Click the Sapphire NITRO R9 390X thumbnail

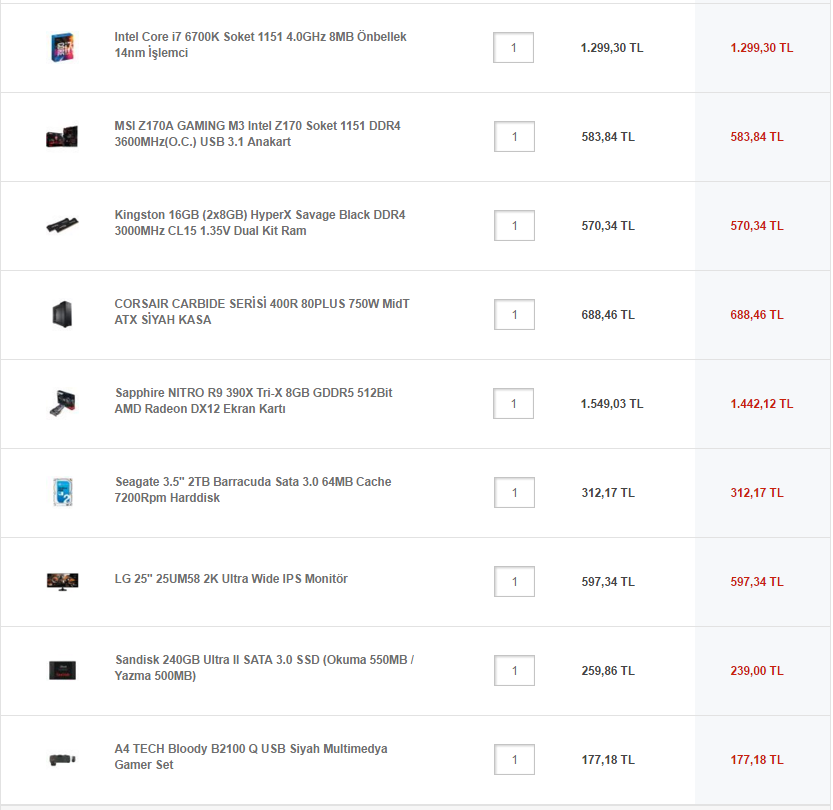[63, 403]
